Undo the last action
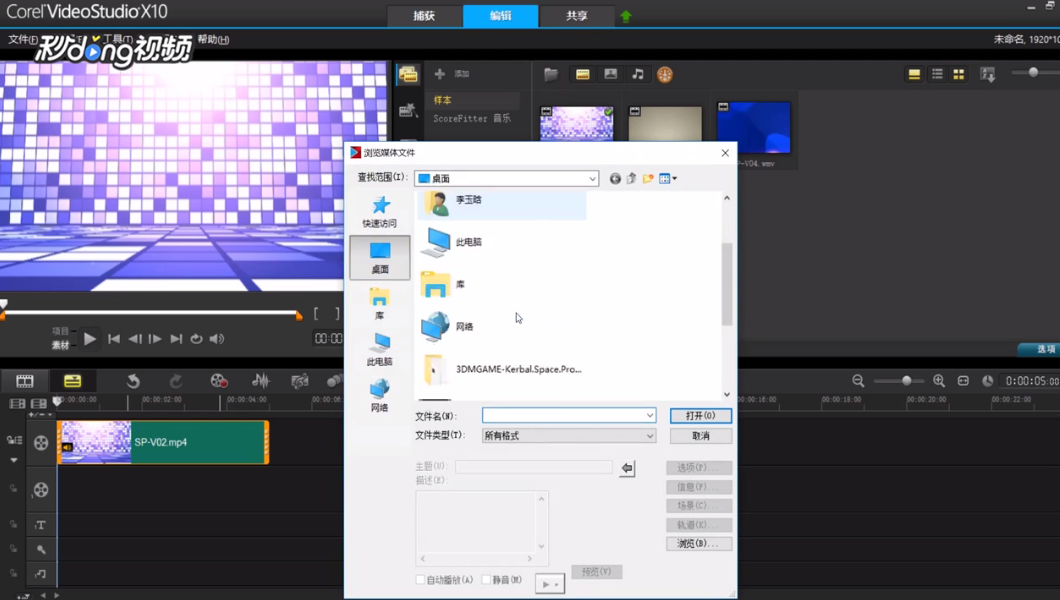 pyautogui.click(x=133, y=381)
